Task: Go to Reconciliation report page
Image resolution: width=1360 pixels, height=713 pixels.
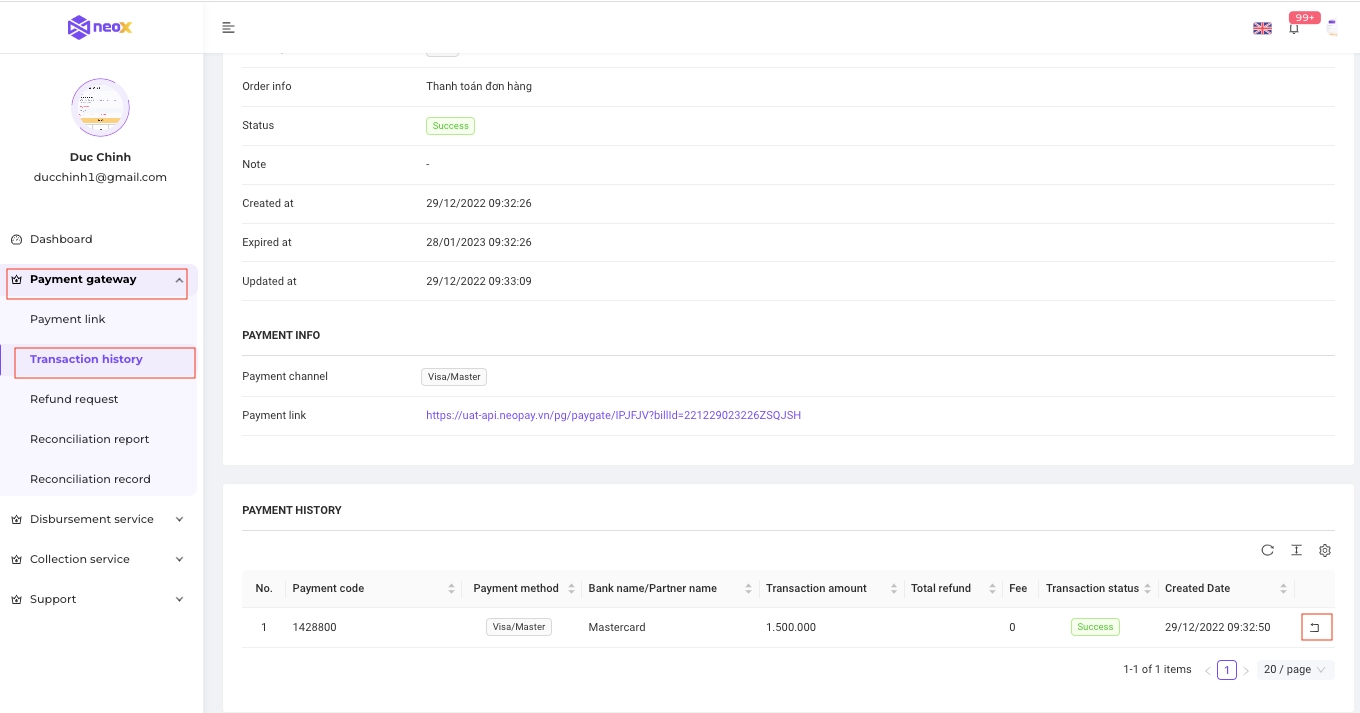Action: [x=89, y=439]
